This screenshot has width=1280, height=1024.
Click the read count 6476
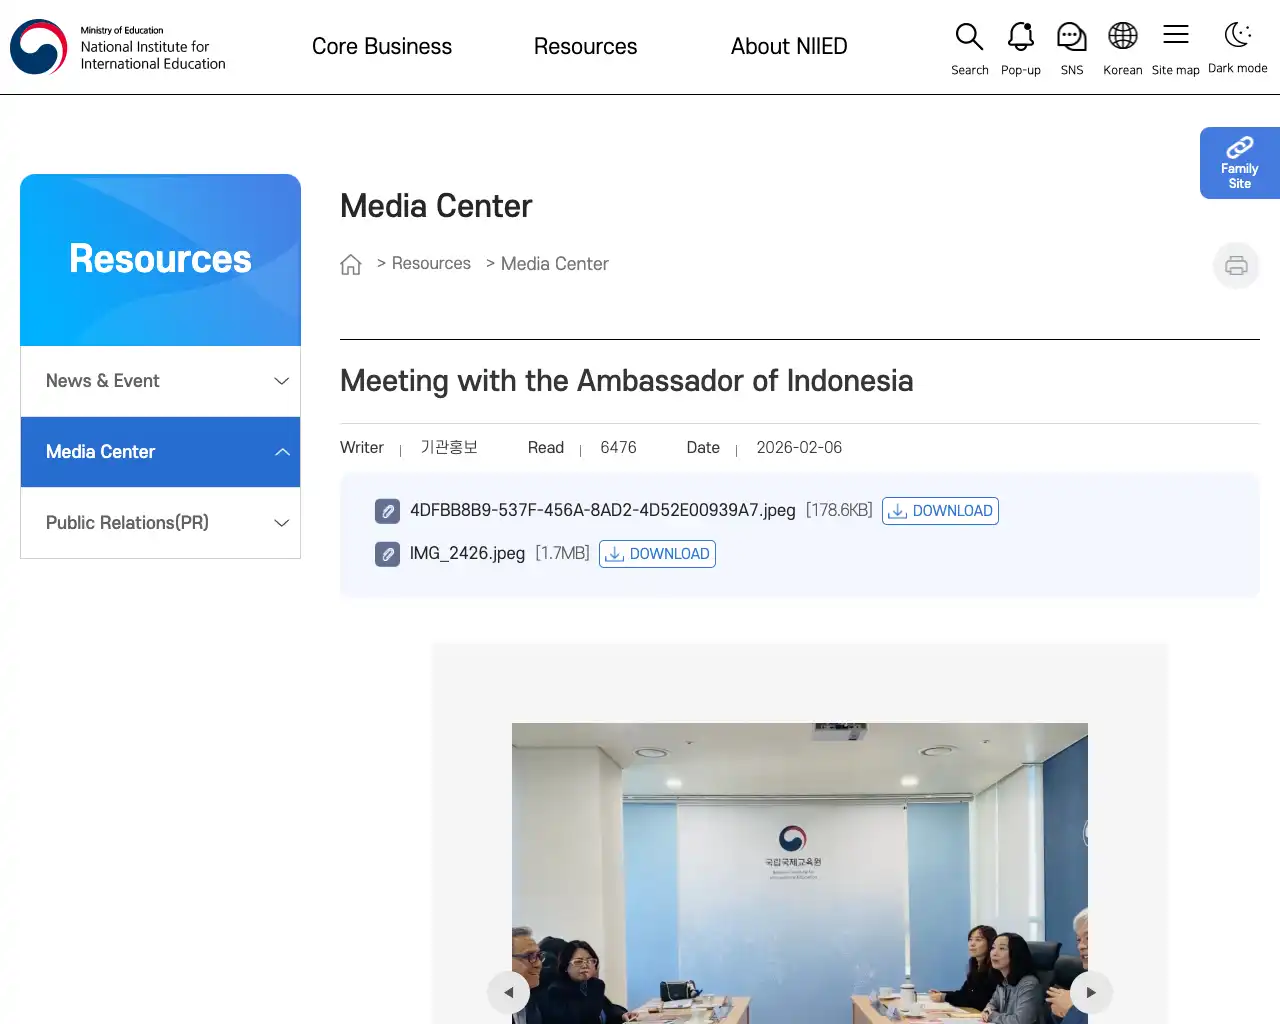pyautogui.click(x=618, y=447)
